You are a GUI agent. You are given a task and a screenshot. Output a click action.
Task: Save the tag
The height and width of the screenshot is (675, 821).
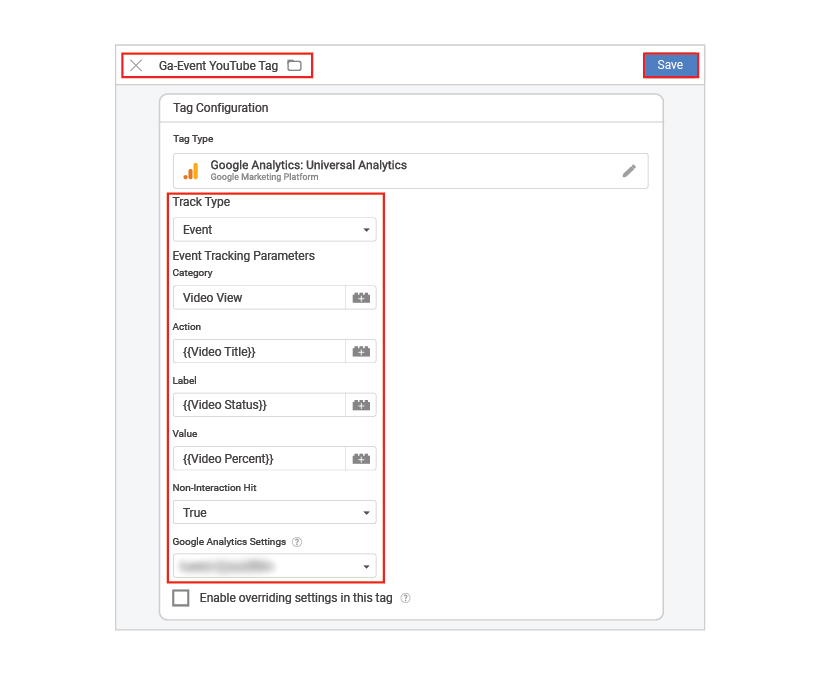click(x=670, y=65)
